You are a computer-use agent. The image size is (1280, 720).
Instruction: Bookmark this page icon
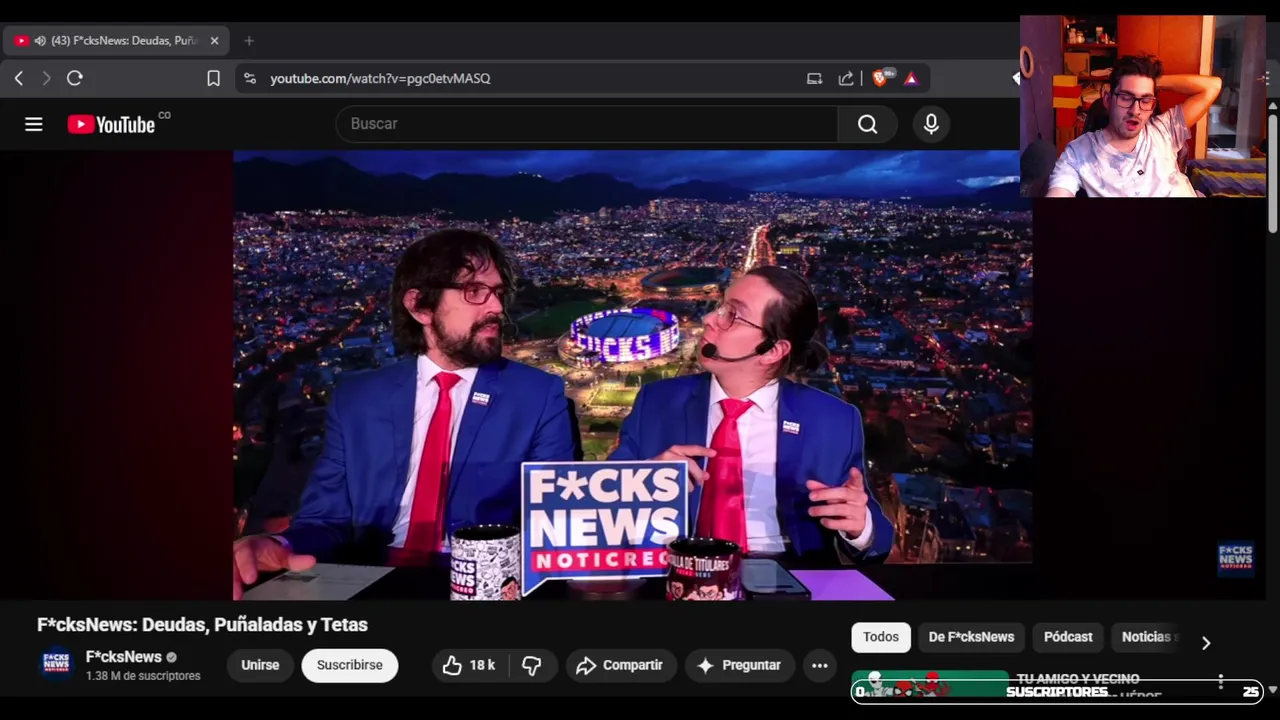[x=213, y=78]
